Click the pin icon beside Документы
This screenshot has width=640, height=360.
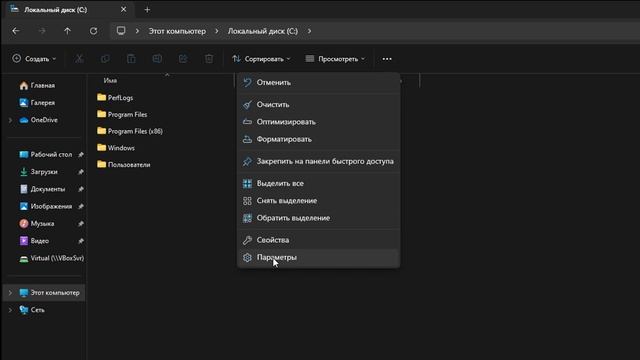pos(81,189)
